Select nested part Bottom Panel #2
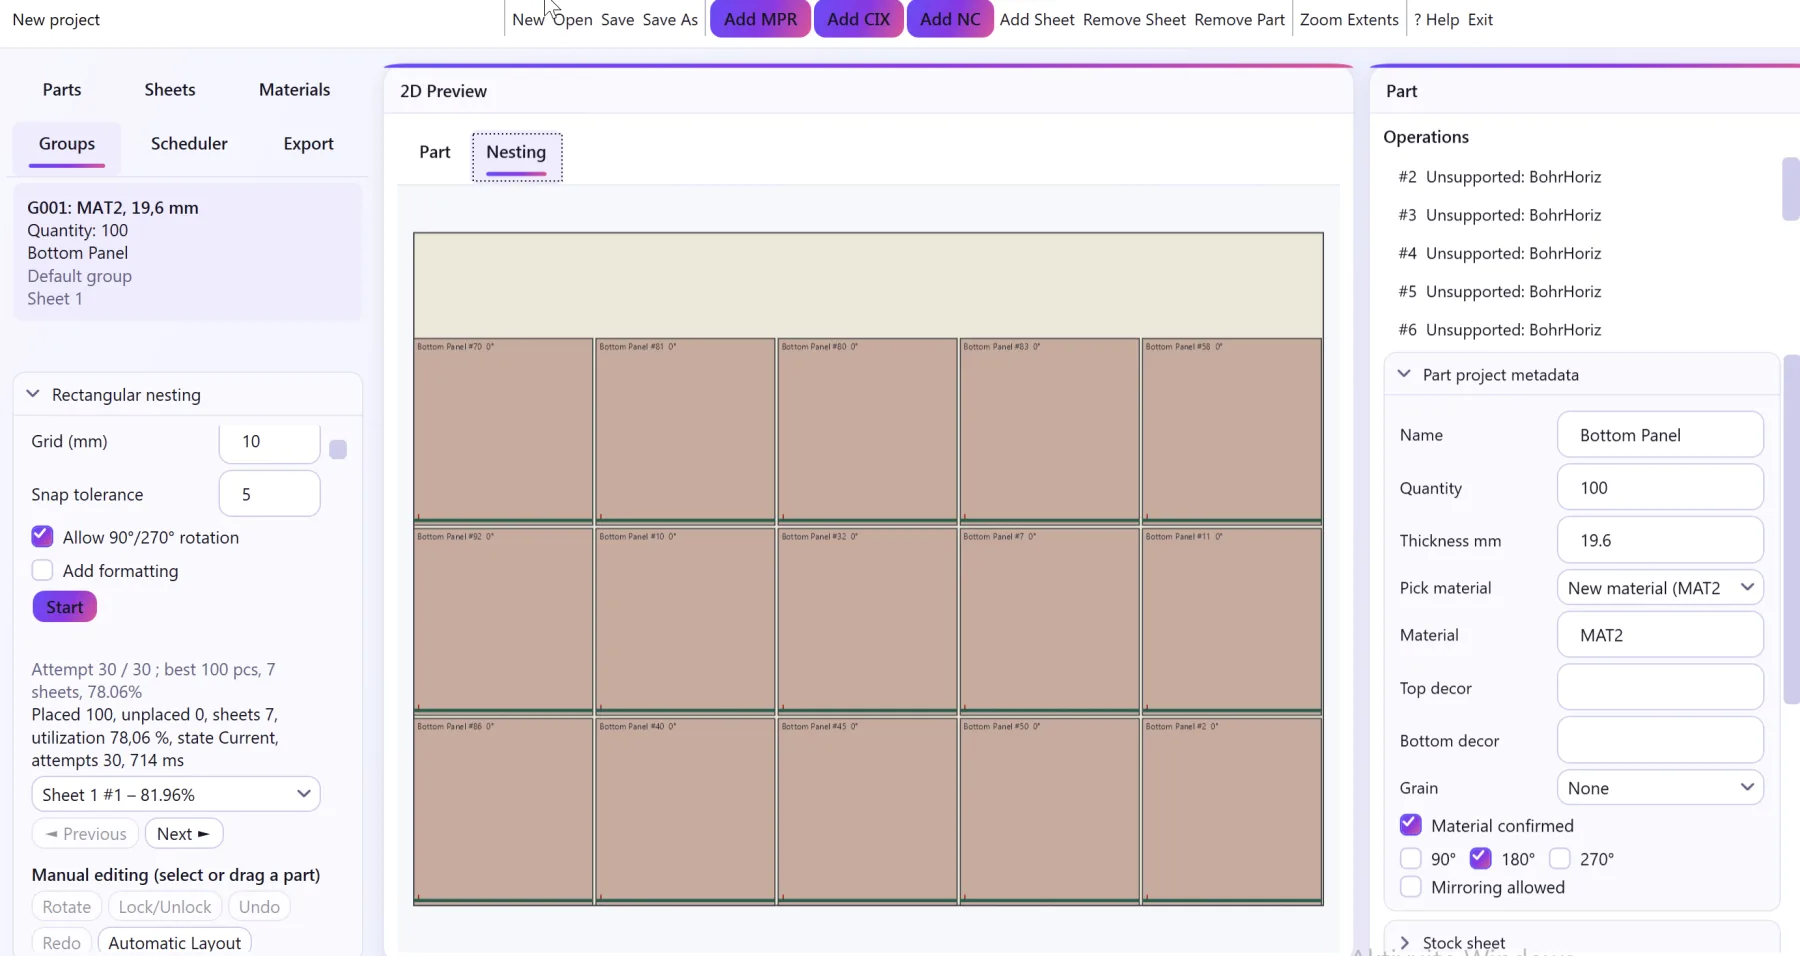Image resolution: width=1800 pixels, height=956 pixels. (1232, 810)
